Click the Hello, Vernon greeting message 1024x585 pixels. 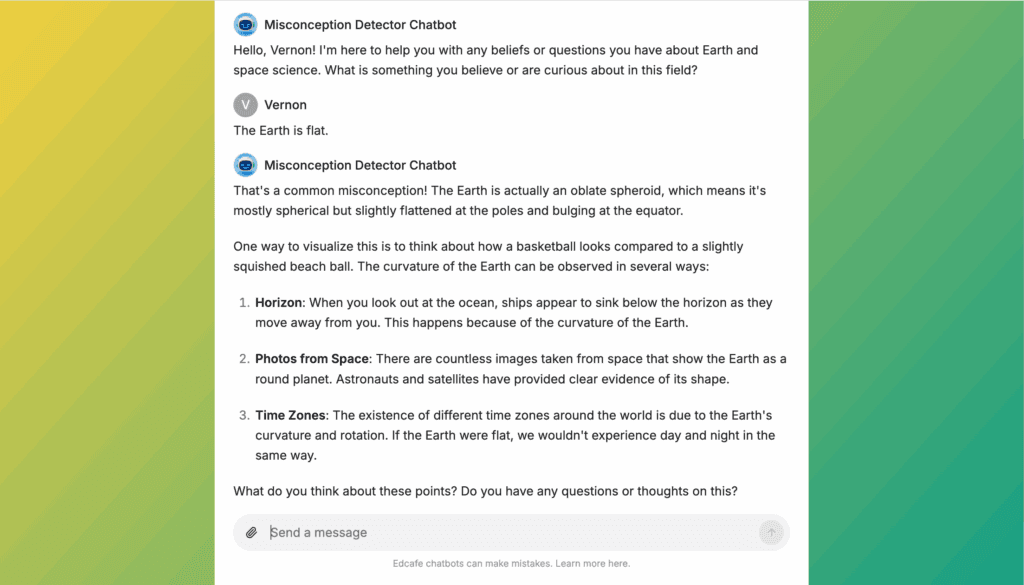[496, 60]
